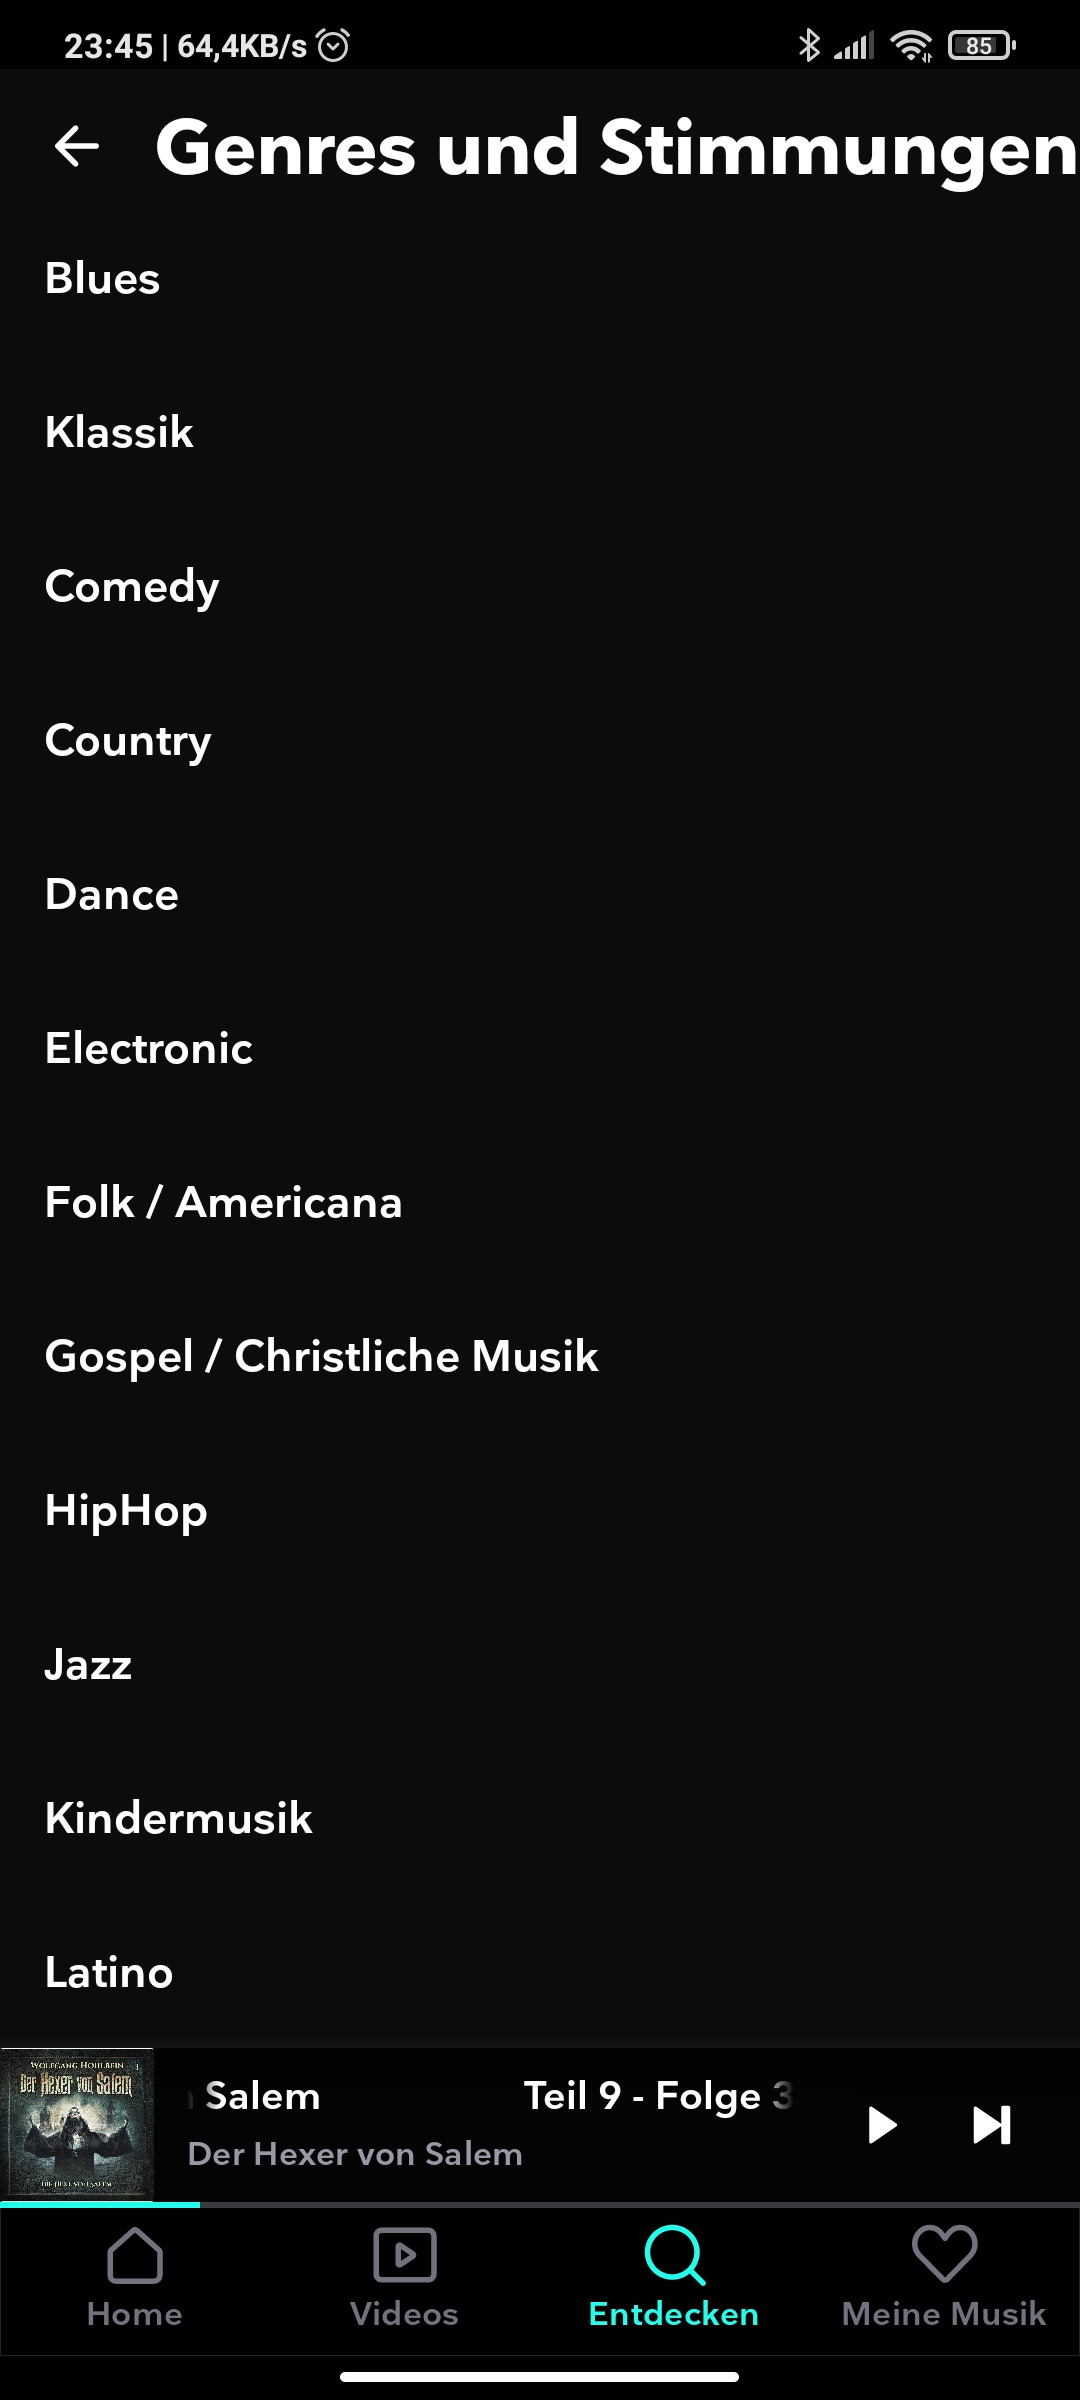Choose the Electronic genre
Viewport: 1080px width, 2400px height.
click(540, 1048)
